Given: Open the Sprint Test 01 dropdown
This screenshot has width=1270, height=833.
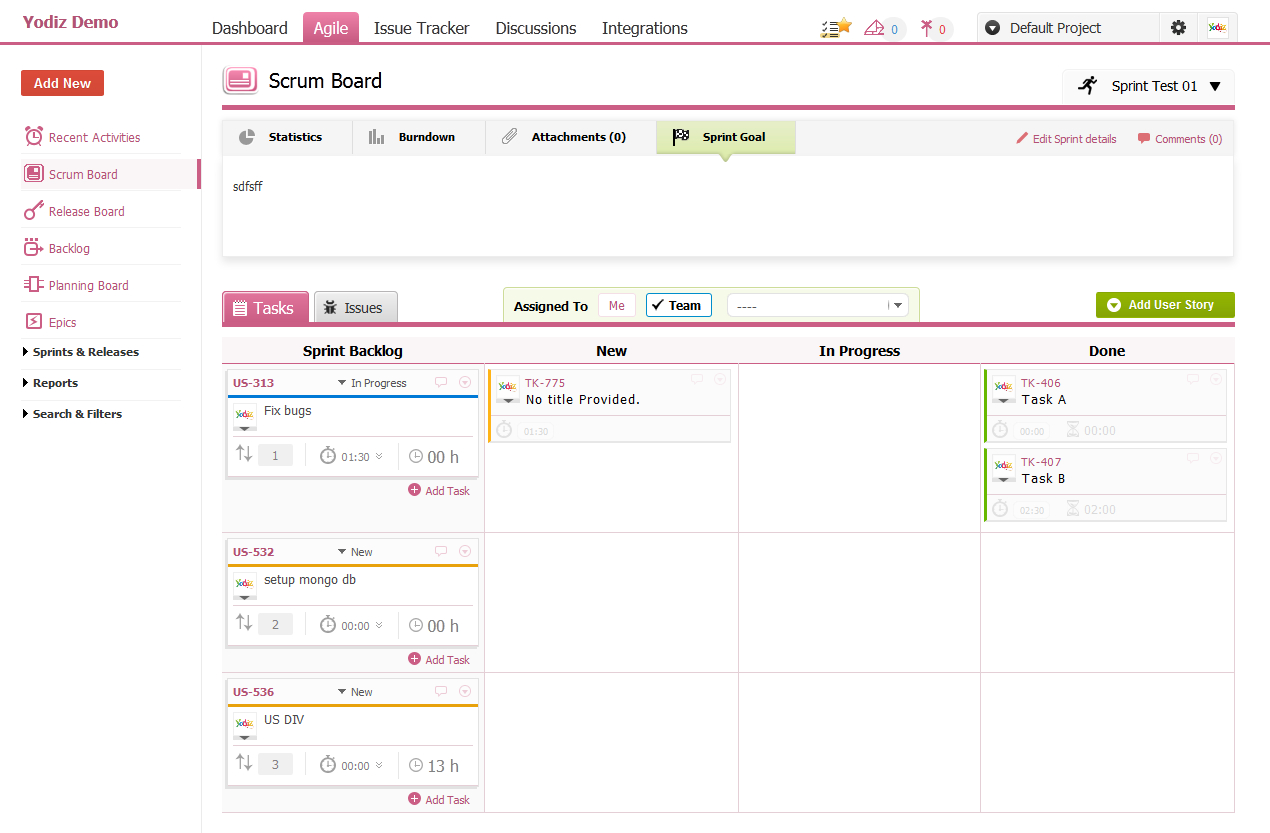Looking at the screenshot, I should coord(1149,86).
